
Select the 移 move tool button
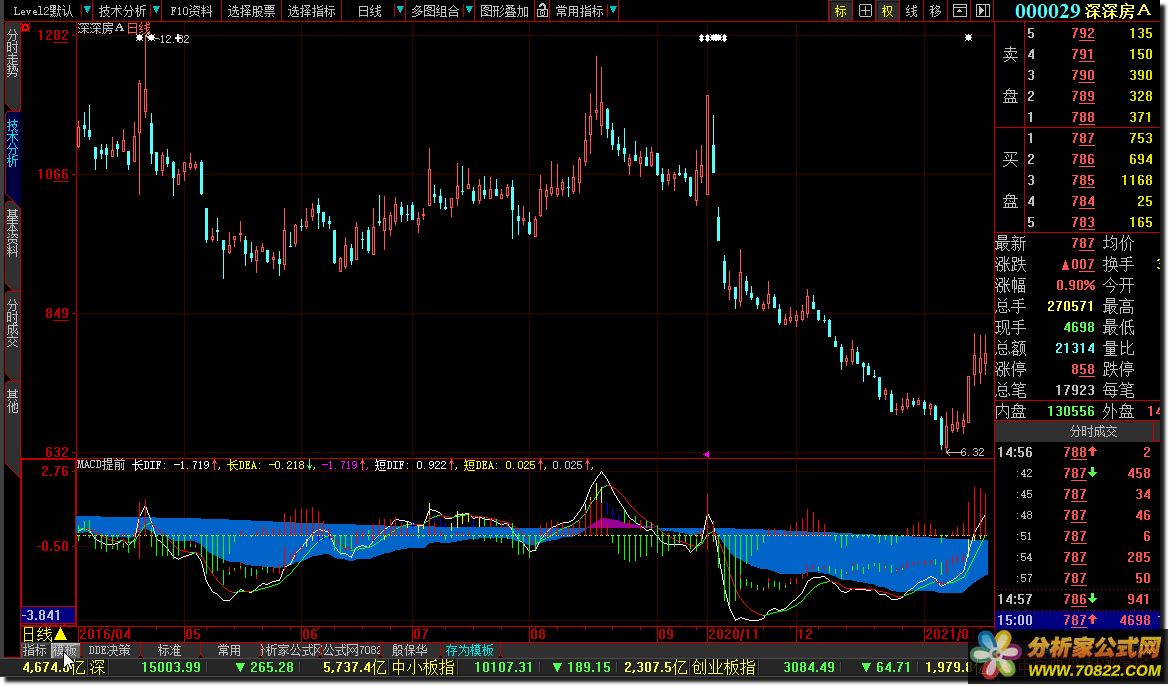(x=936, y=10)
